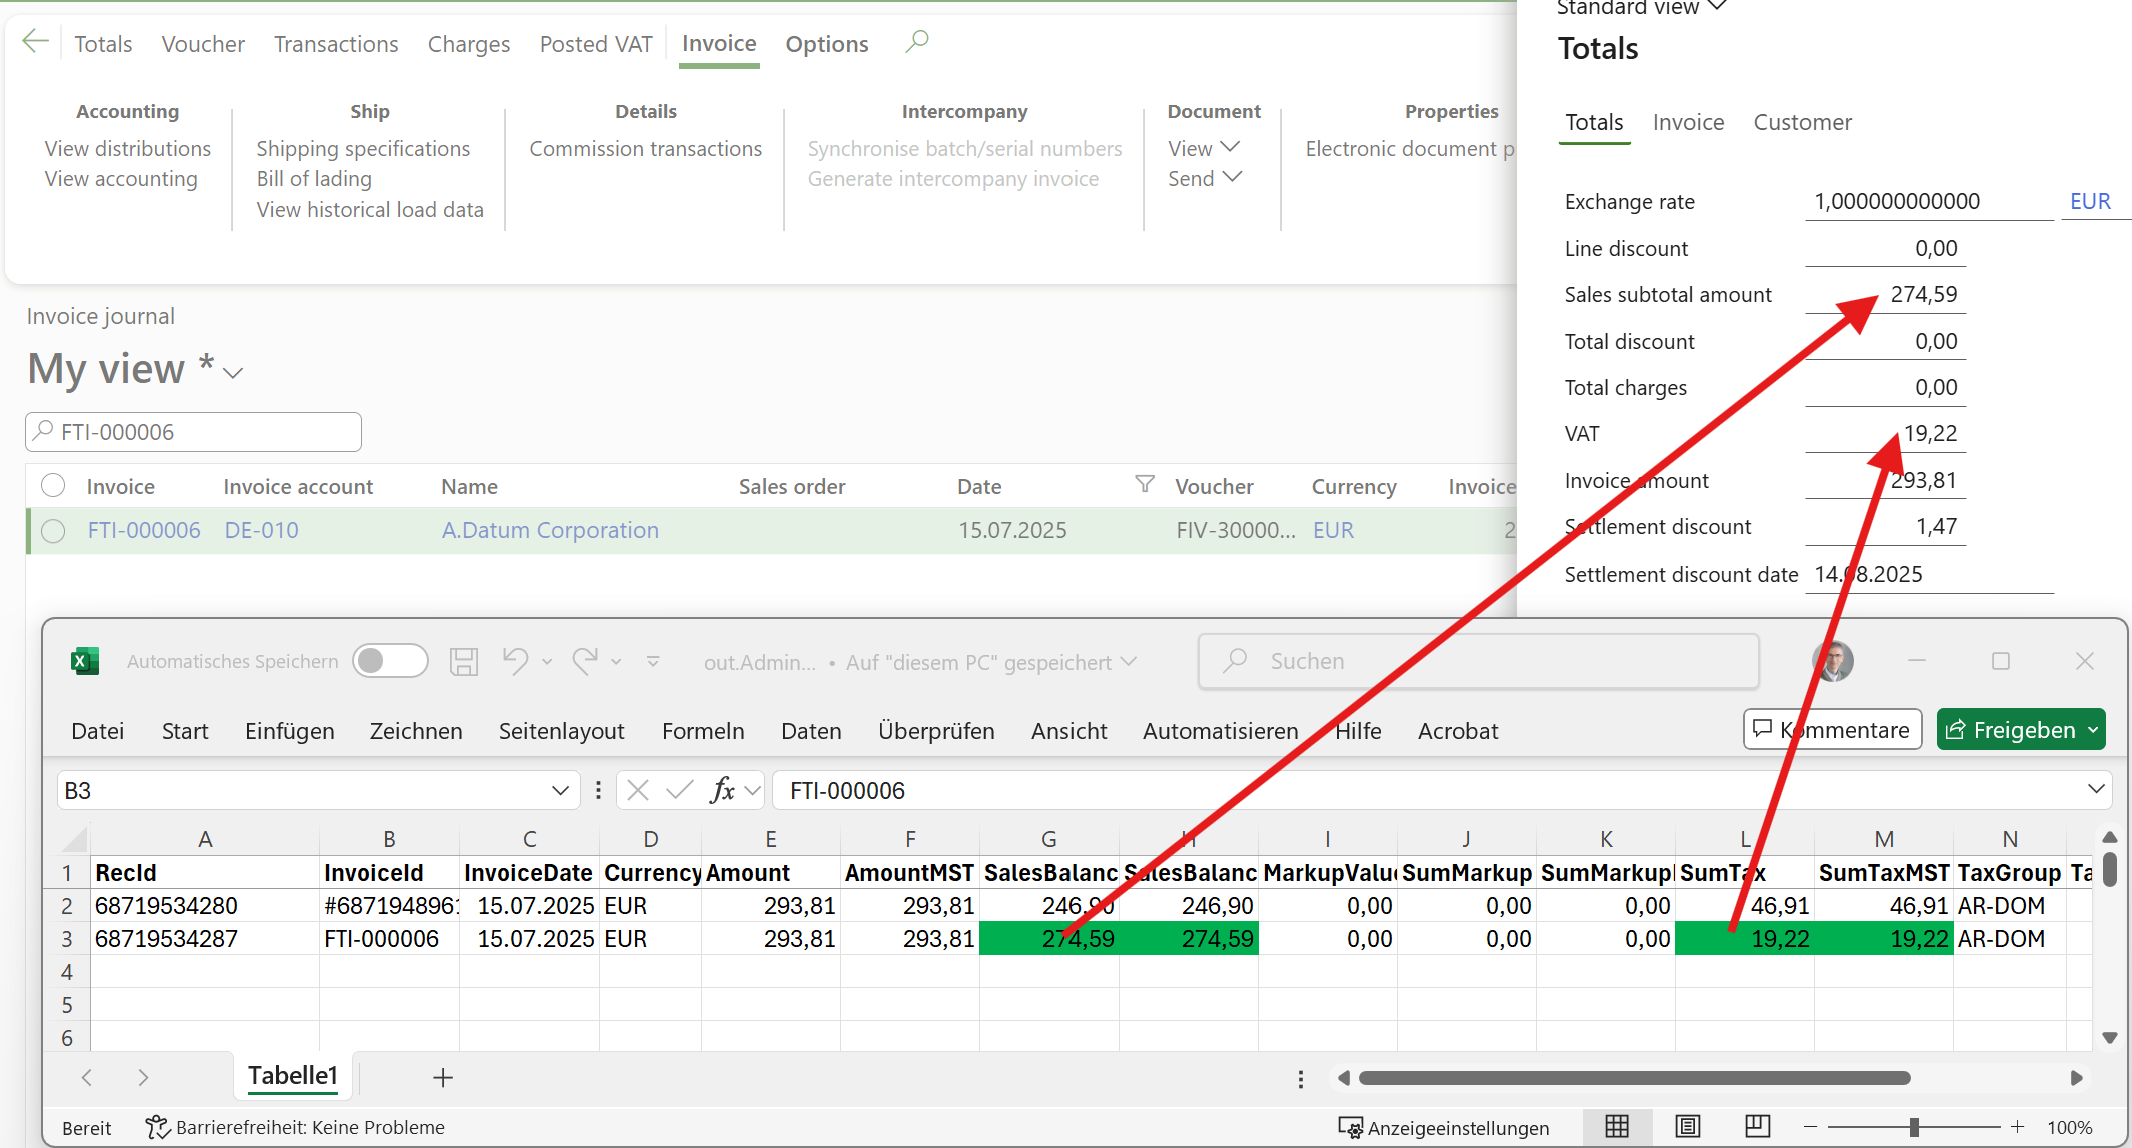Open Anzeigeeinstellungen in status bar
Image resolution: width=2132 pixels, height=1148 pixels.
(1444, 1127)
